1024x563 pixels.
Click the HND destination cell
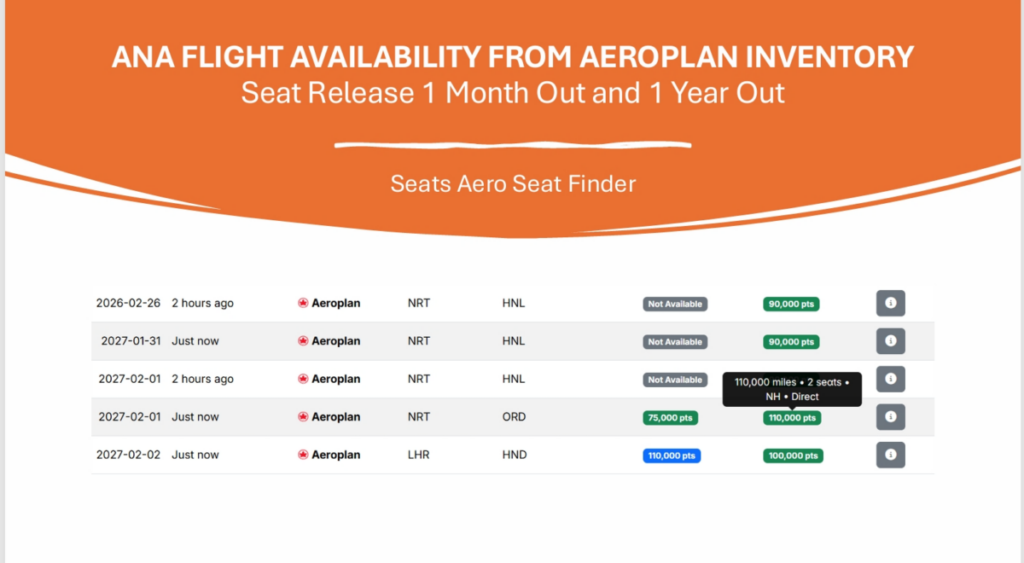coord(514,455)
